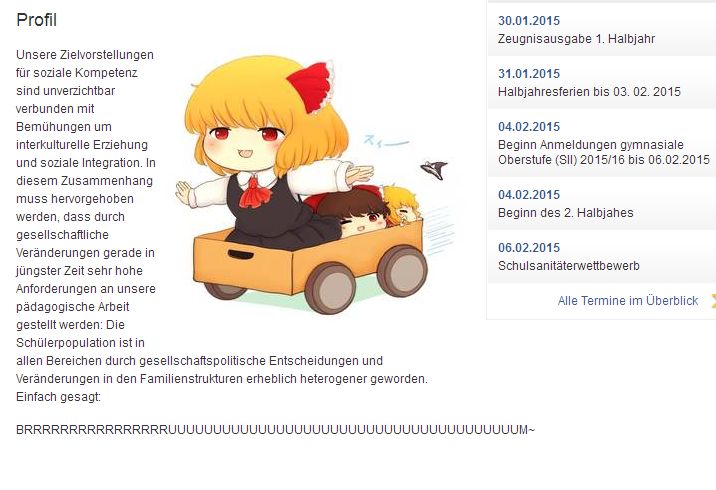Image resolution: width=716 pixels, height=490 pixels.
Task: Click the Profil heading
Action: (x=37, y=20)
